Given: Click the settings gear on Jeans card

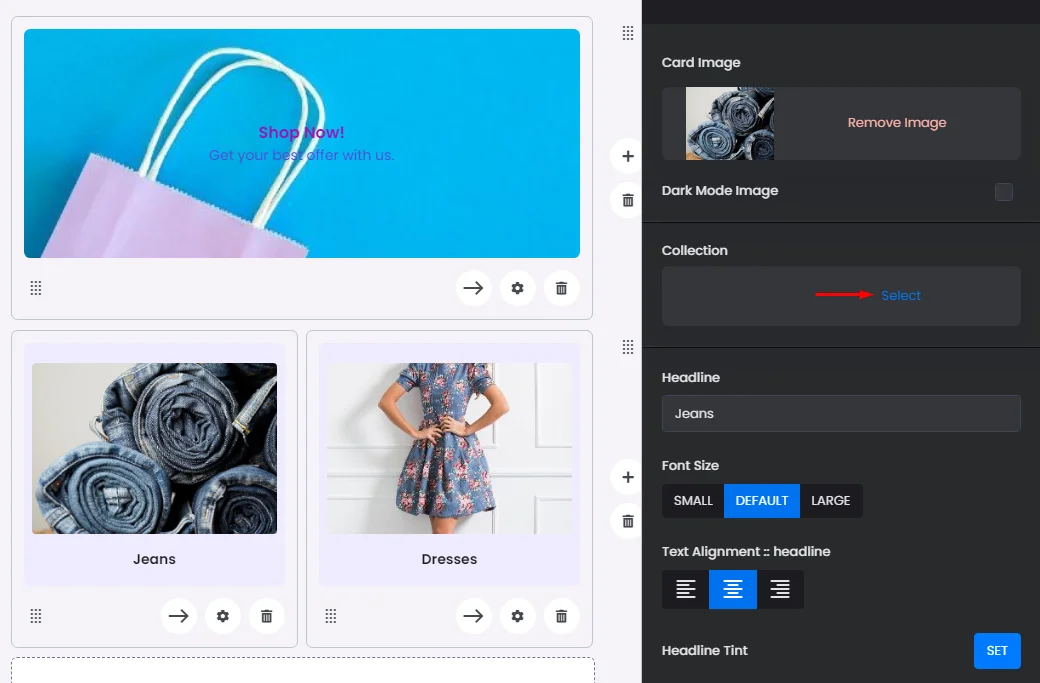Looking at the screenshot, I should coord(222,616).
